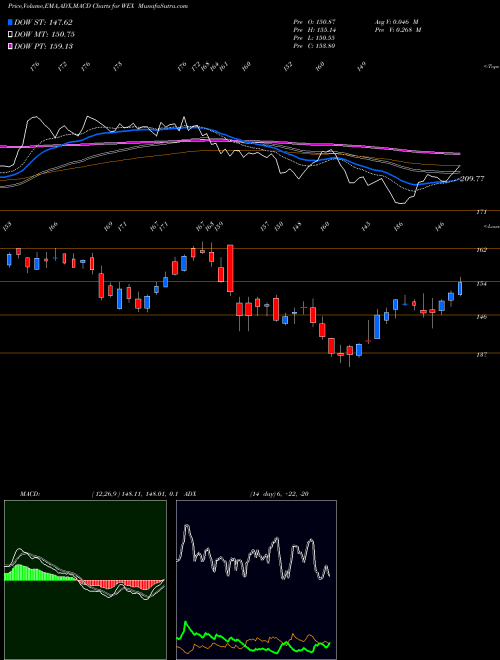Click the 209.77 EMA value label
Viewport: 500px width, 660px height.
[472, 179]
